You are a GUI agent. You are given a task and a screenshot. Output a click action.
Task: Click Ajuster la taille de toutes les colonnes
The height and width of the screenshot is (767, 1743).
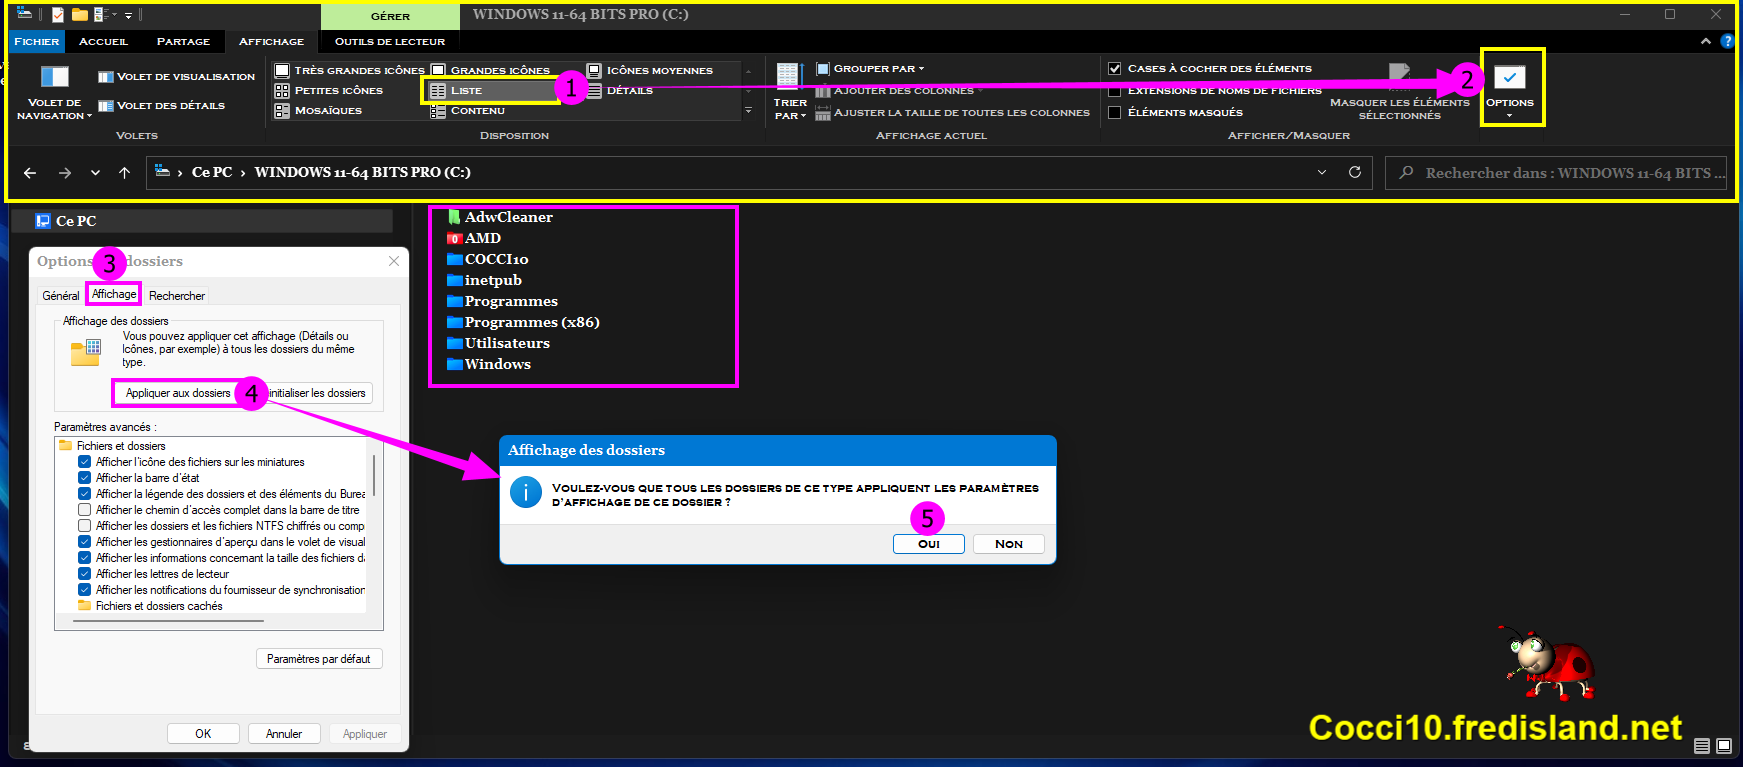pos(952,113)
